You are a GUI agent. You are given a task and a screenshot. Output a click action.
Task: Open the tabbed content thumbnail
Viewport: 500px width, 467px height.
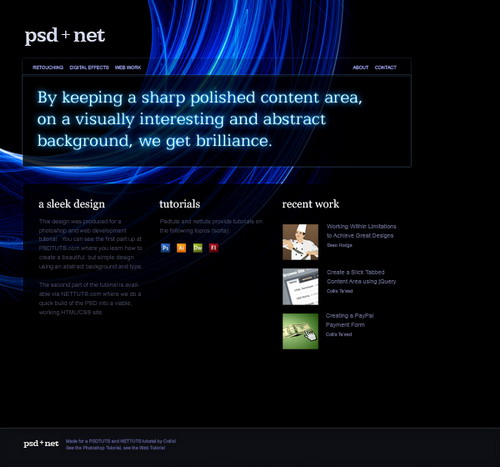tap(300, 287)
